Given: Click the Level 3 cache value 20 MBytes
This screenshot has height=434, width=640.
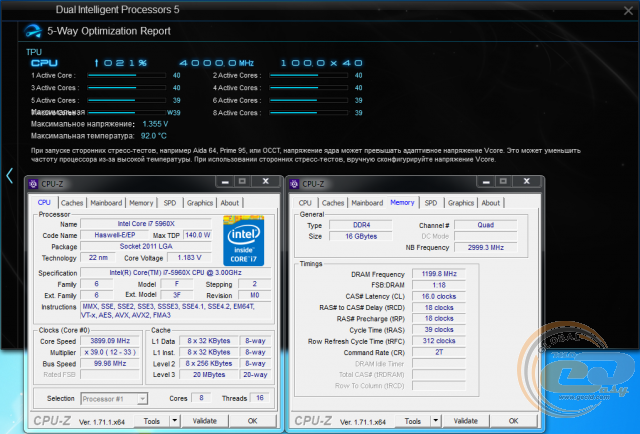Looking at the screenshot, I should pyautogui.click(x=209, y=374).
